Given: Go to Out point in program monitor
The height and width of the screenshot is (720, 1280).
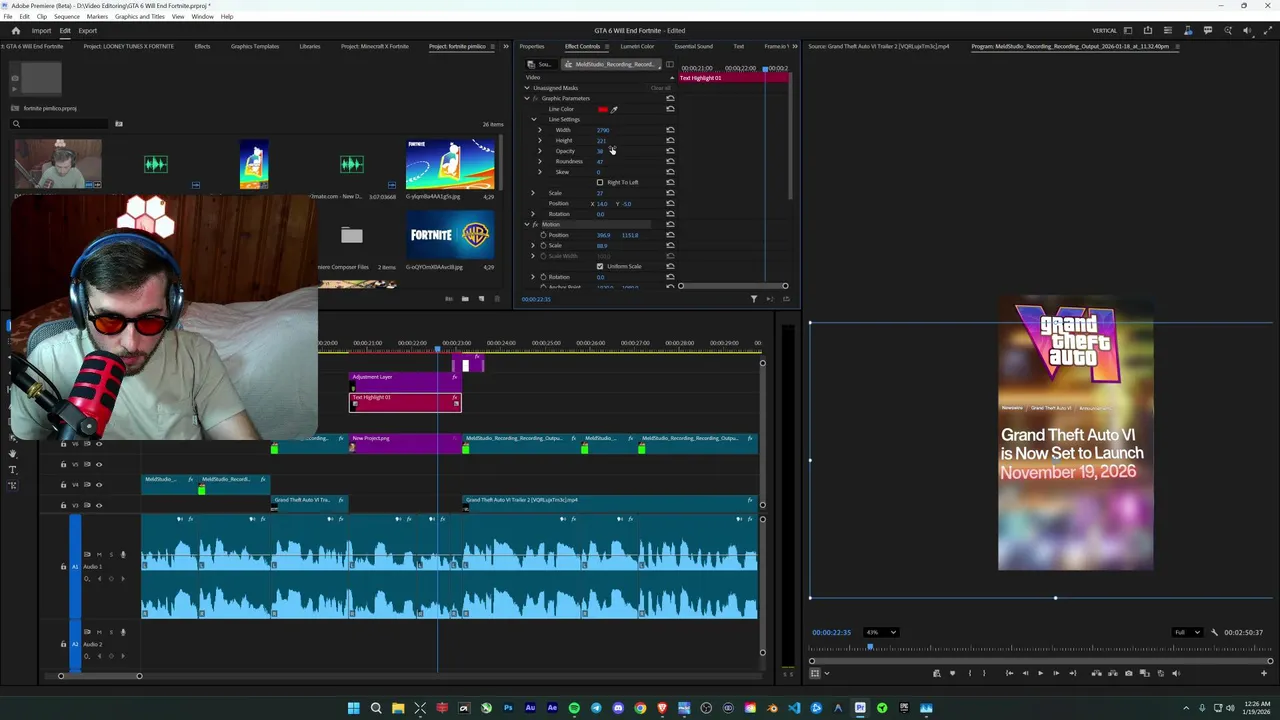Looking at the screenshot, I should click(x=1072, y=673).
